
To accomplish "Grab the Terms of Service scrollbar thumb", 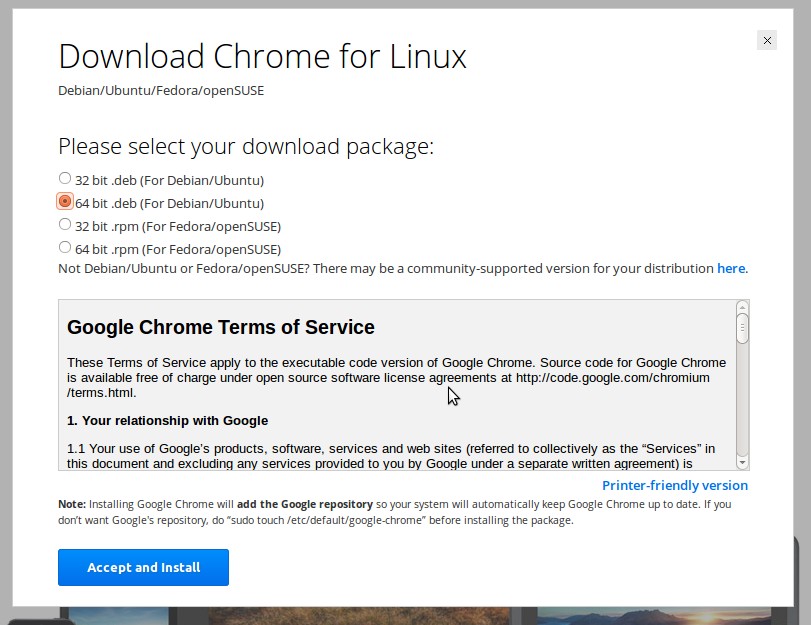I will [x=742, y=328].
